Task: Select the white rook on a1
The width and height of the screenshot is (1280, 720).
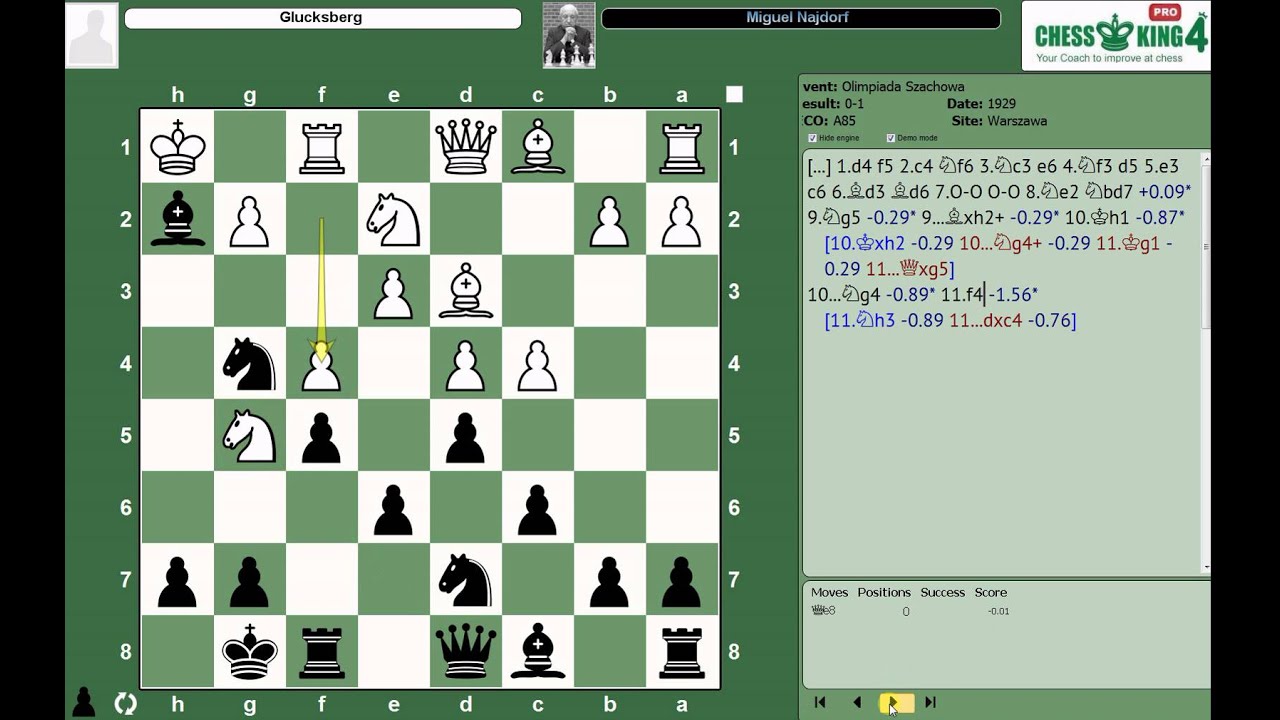Action: [x=682, y=147]
